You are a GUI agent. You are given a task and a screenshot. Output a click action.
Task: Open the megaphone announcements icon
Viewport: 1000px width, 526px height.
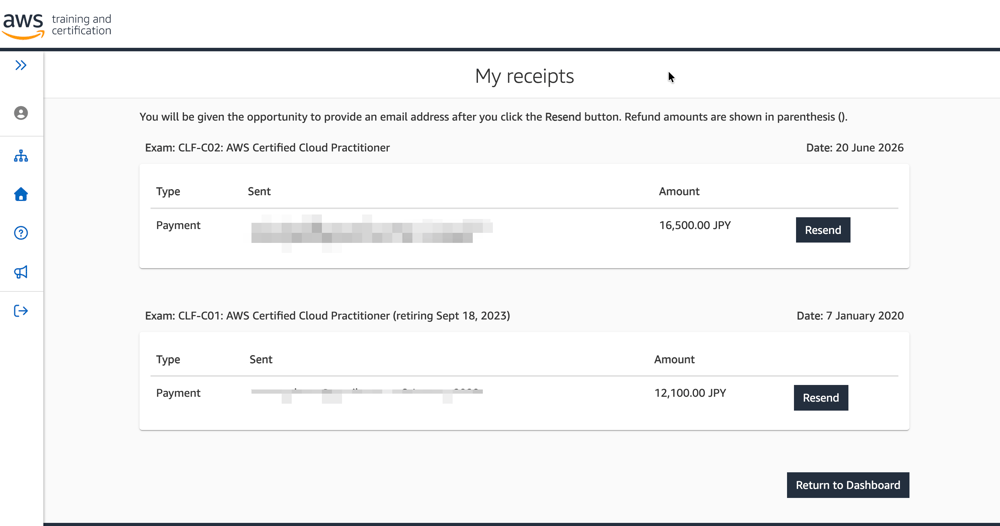point(21,272)
